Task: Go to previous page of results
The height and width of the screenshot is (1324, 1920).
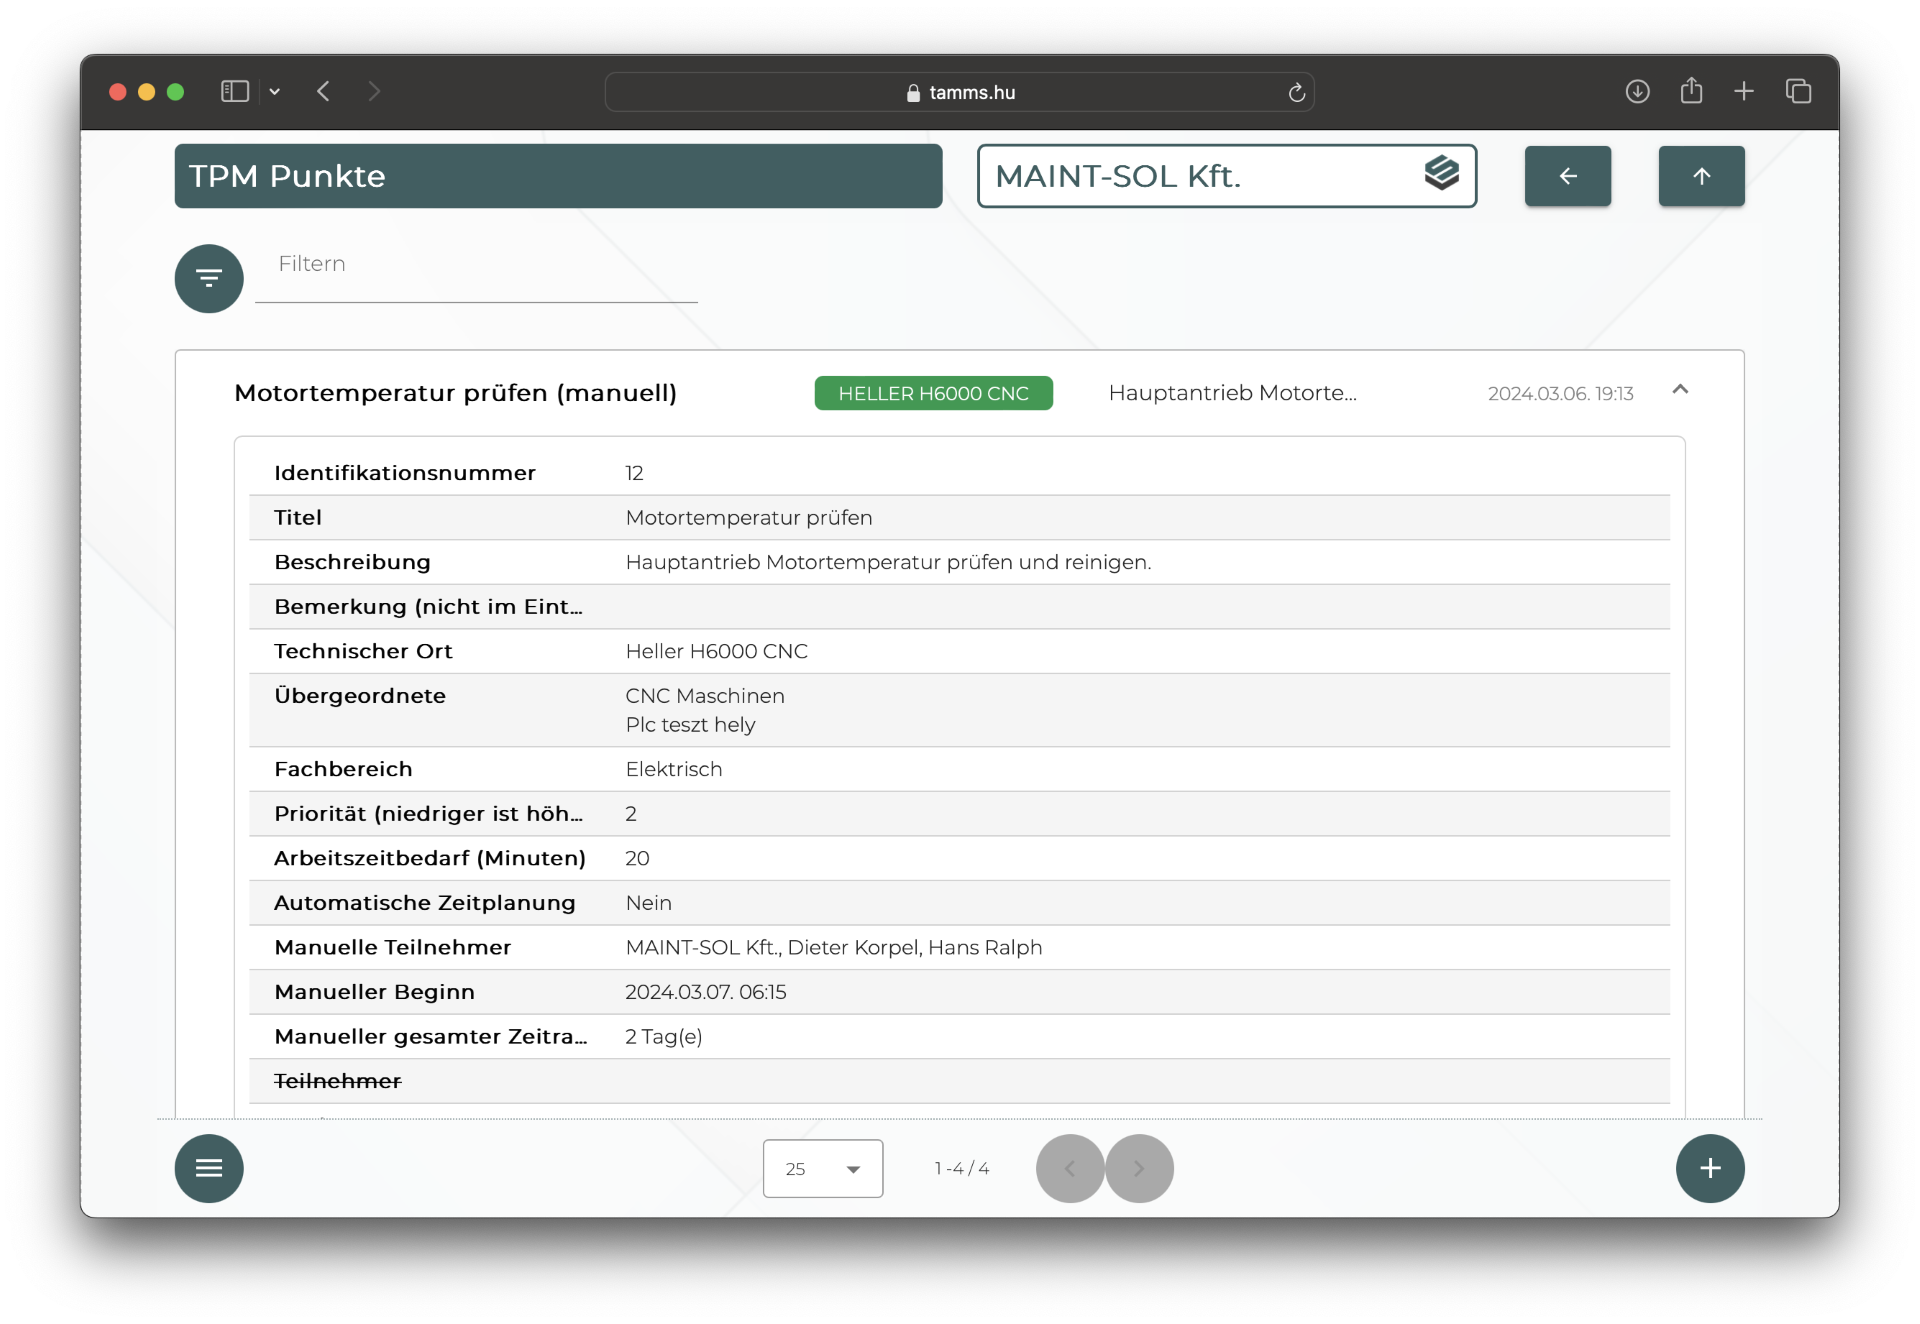Action: [1070, 1168]
